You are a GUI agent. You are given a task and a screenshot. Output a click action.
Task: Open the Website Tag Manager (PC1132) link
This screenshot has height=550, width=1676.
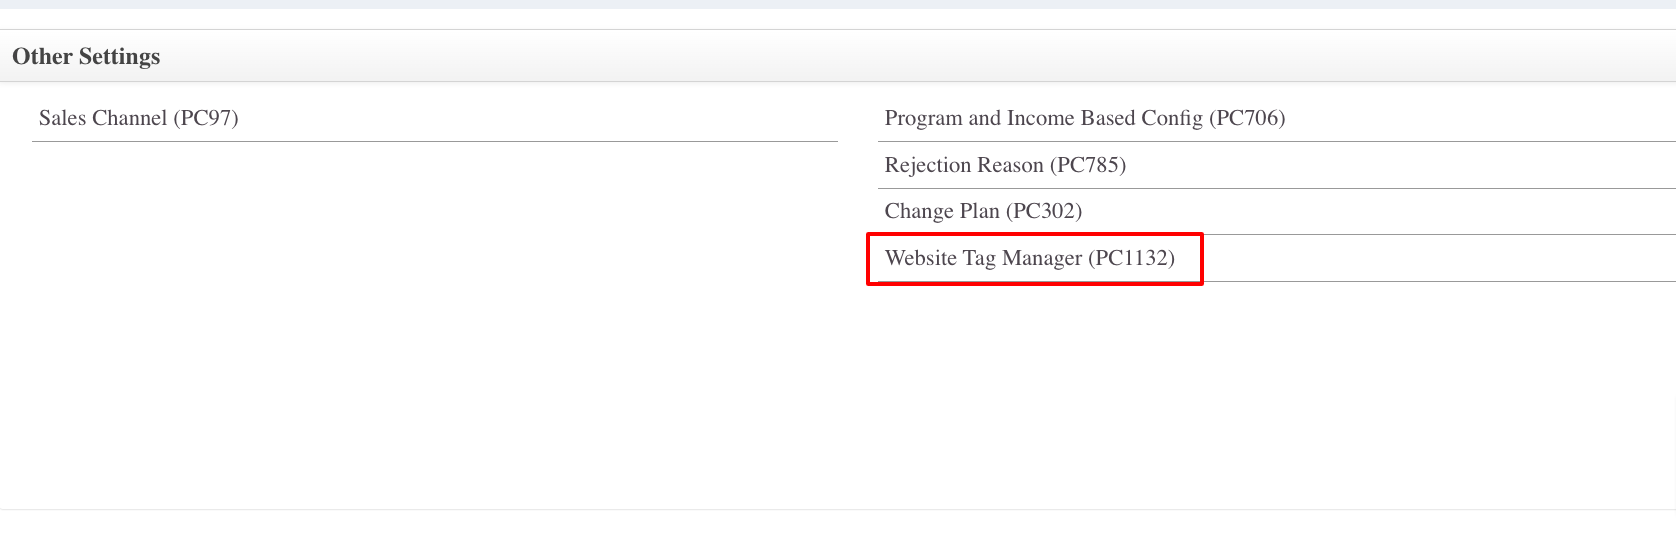coord(1029,258)
